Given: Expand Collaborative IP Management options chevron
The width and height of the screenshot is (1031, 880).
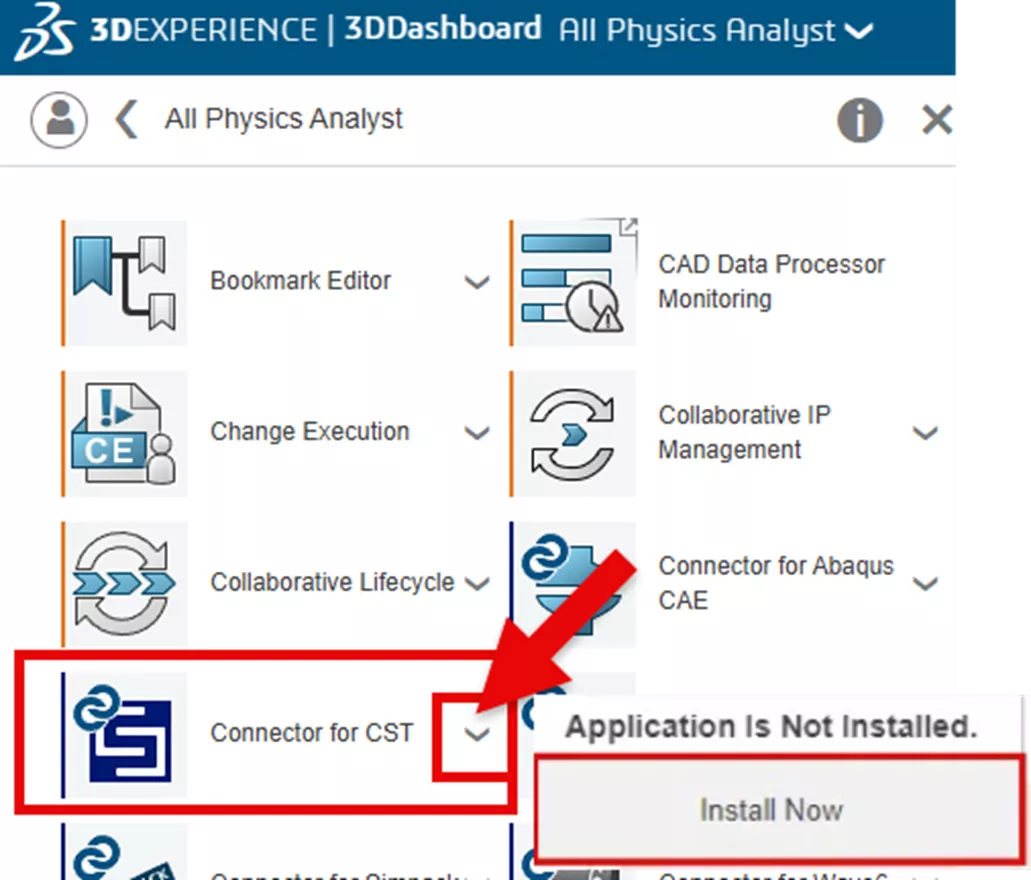Looking at the screenshot, I should 925,433.
